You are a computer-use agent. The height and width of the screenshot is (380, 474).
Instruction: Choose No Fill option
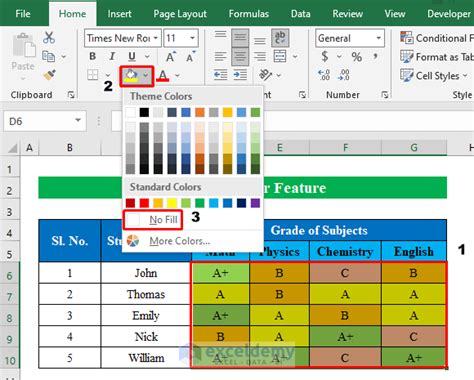tap(153, 220)
